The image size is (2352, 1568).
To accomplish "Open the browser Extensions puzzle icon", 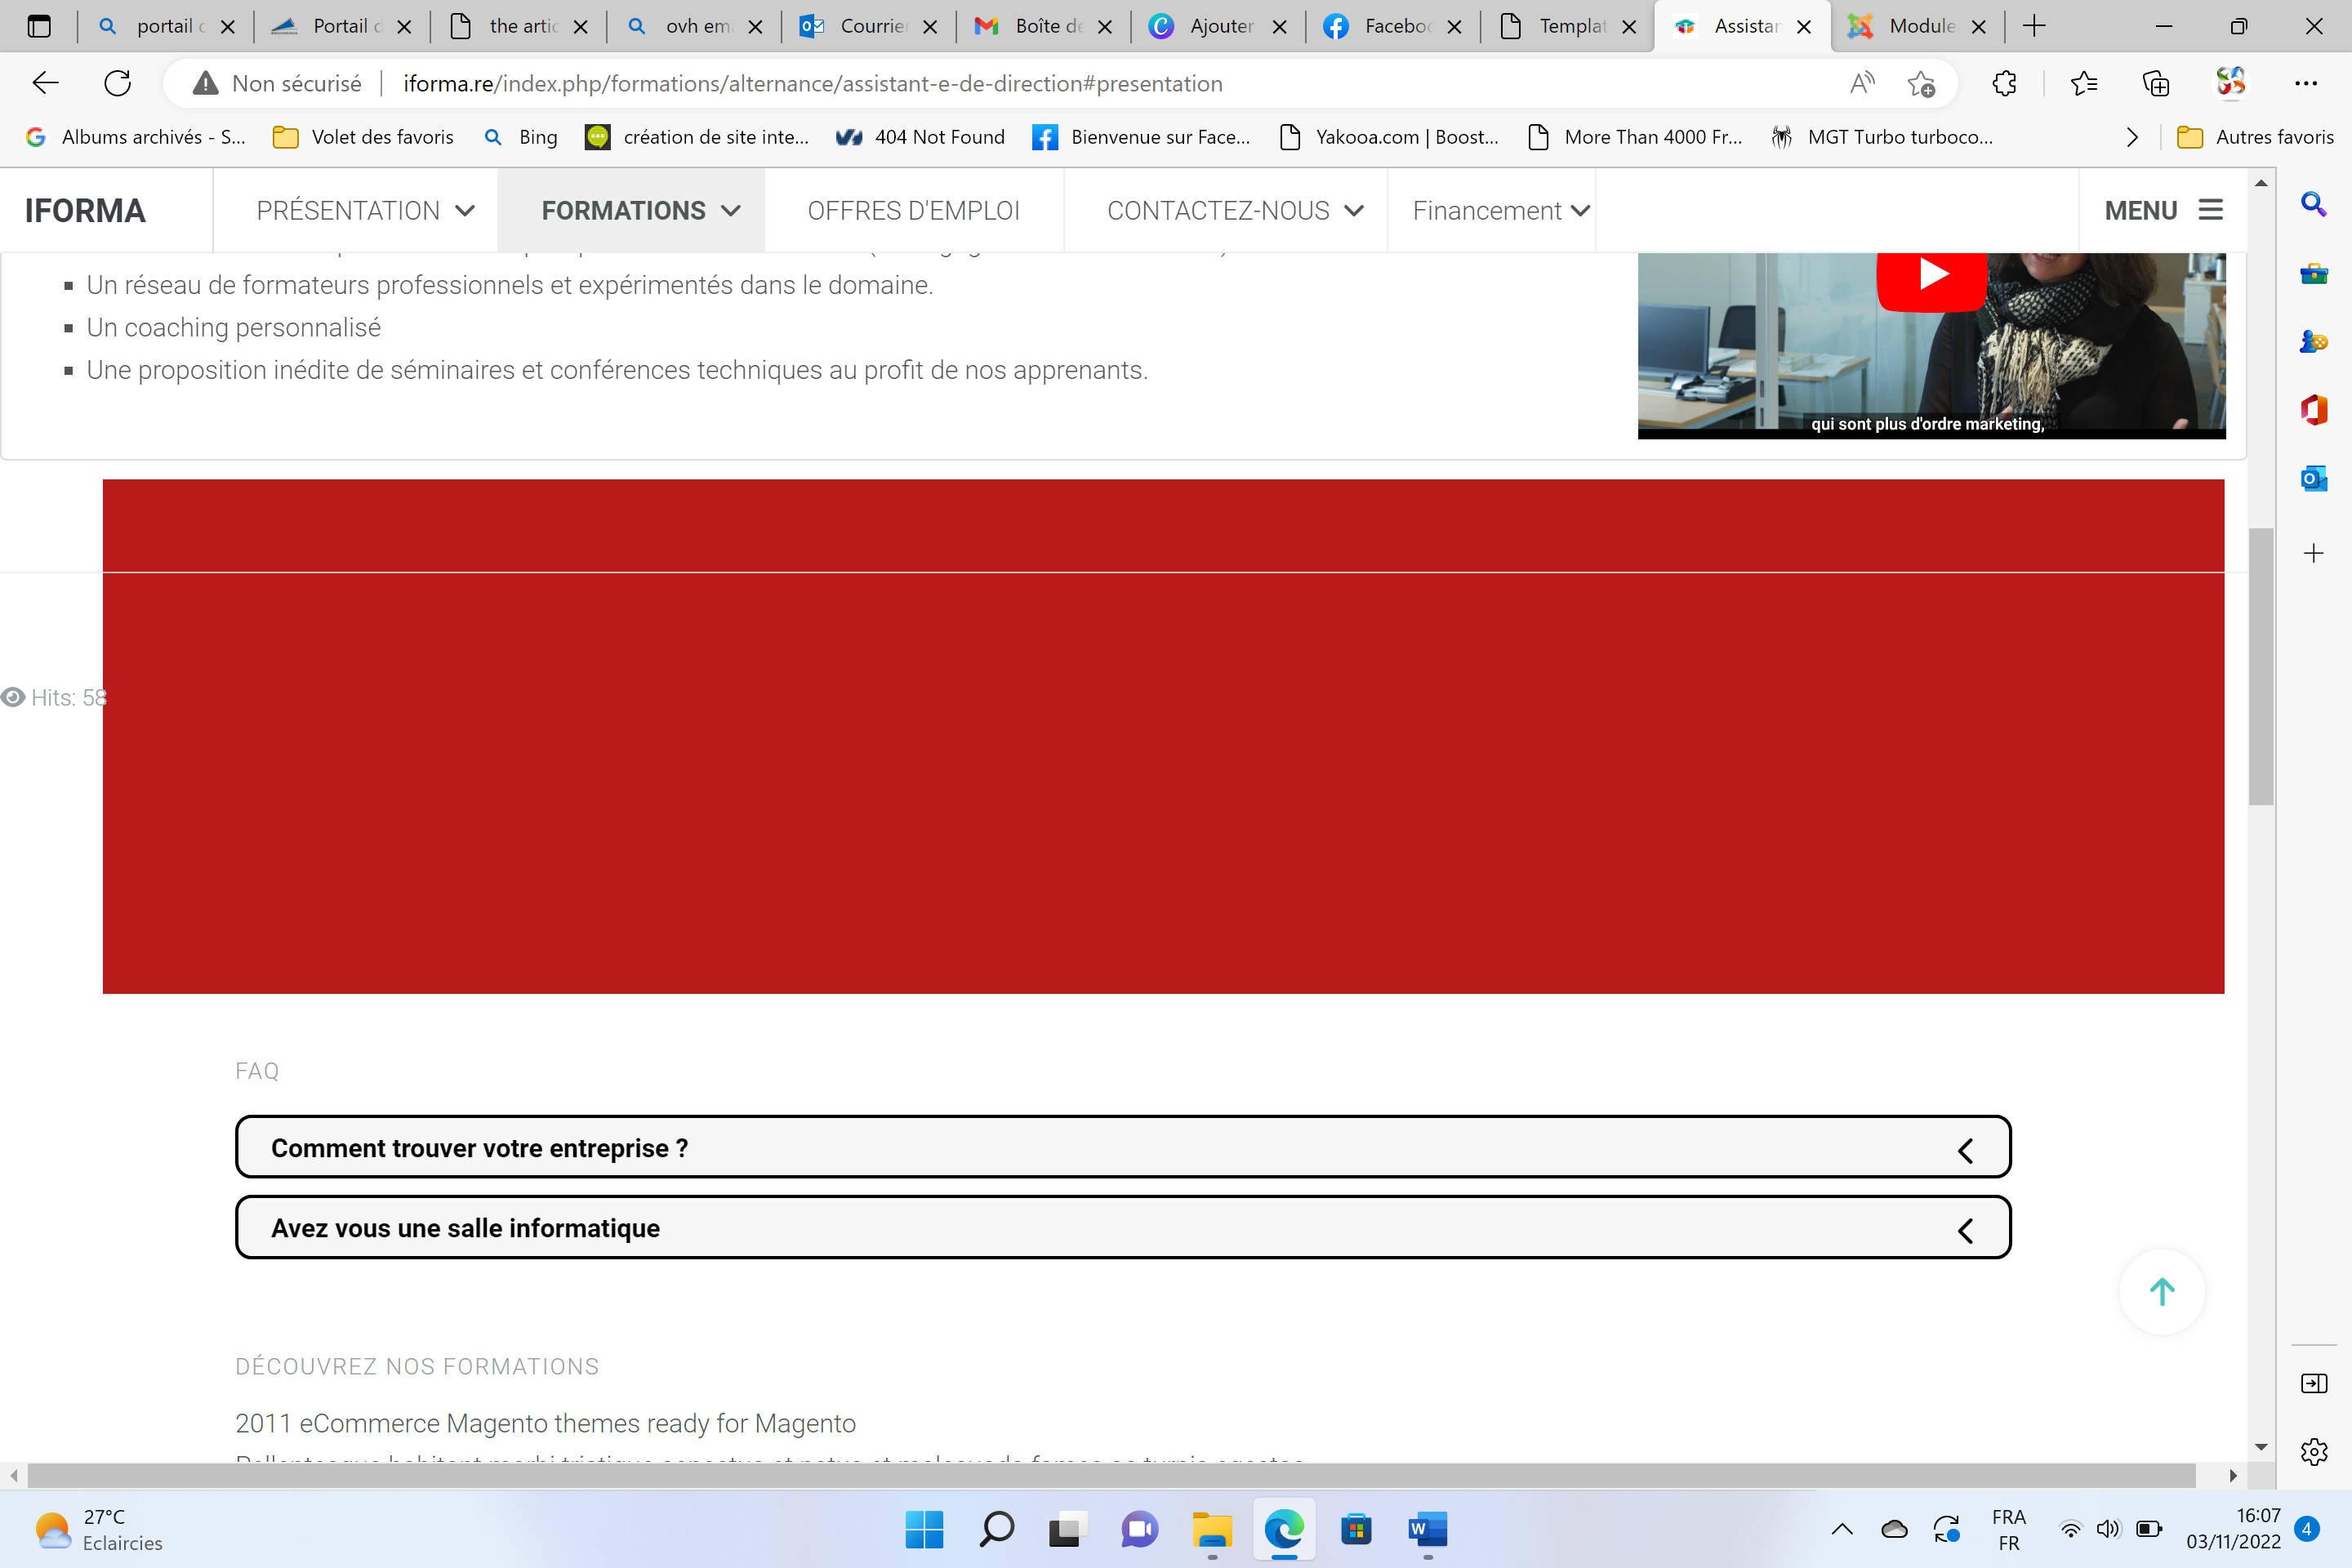I will tap(2004, 83).
